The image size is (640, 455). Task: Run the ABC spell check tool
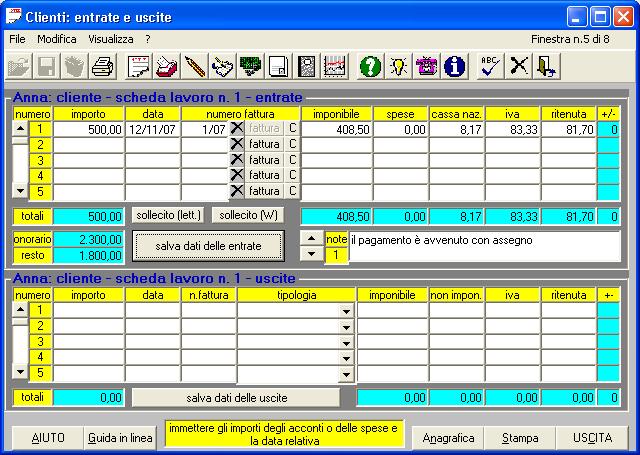click(490, 67)
